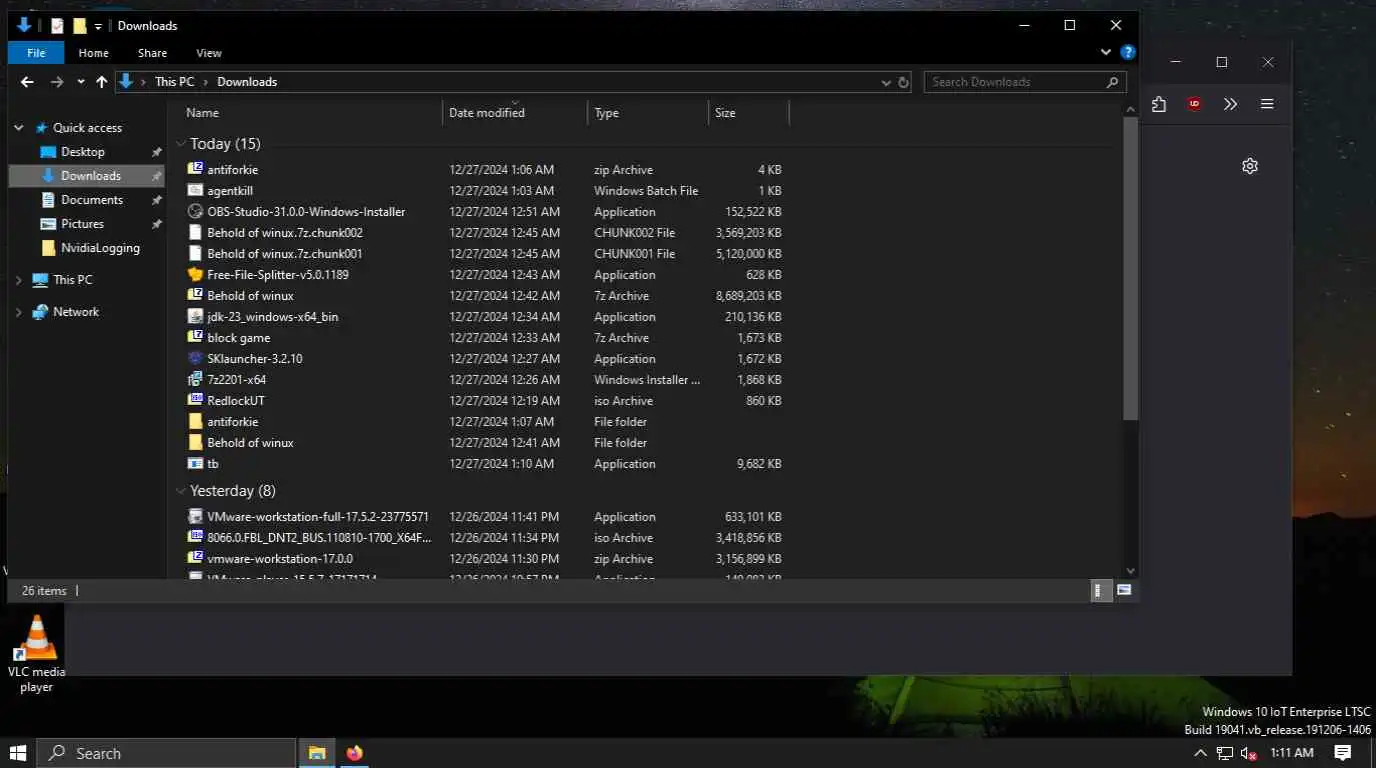The height and width of the screenshot is (768, 1376).
Task: Open NvidiaLogging folder in sidebar
Action: 100,248
